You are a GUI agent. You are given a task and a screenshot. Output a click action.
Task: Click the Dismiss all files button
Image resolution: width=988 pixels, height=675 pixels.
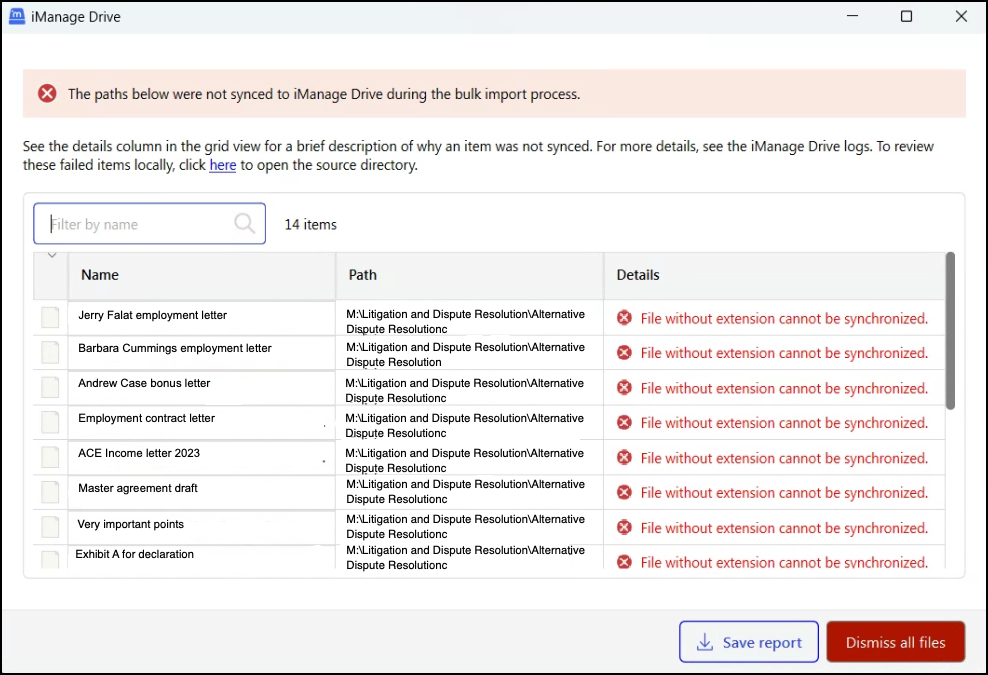[x=895, y=642]
